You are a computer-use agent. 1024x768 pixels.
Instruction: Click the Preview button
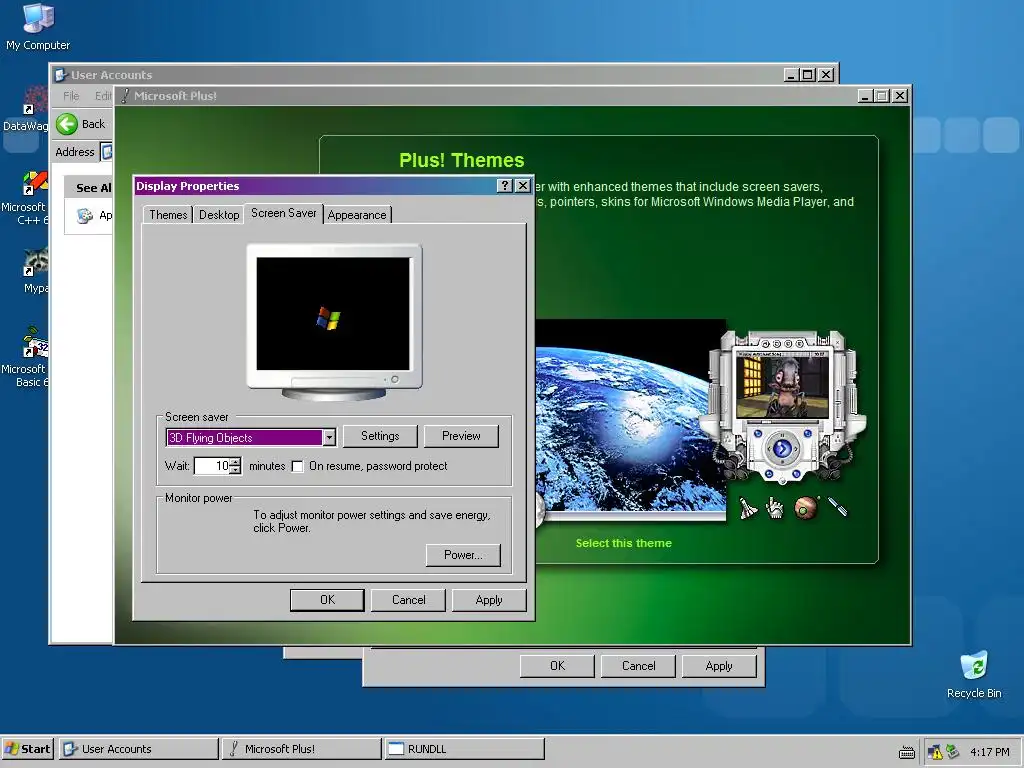(x=461, y=436)
